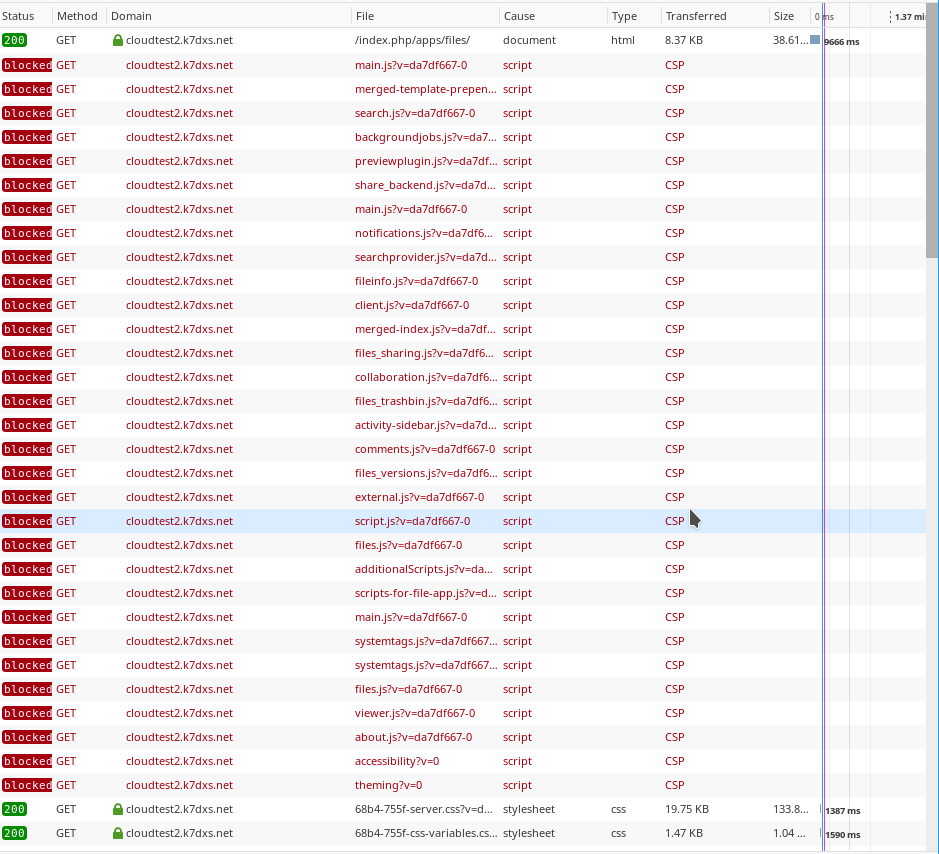This screenshot has width=939, height=854.
Task: Click the blocked badge on the theming?v=0 request
Action: pyautogui.click(x=27, y=785)
